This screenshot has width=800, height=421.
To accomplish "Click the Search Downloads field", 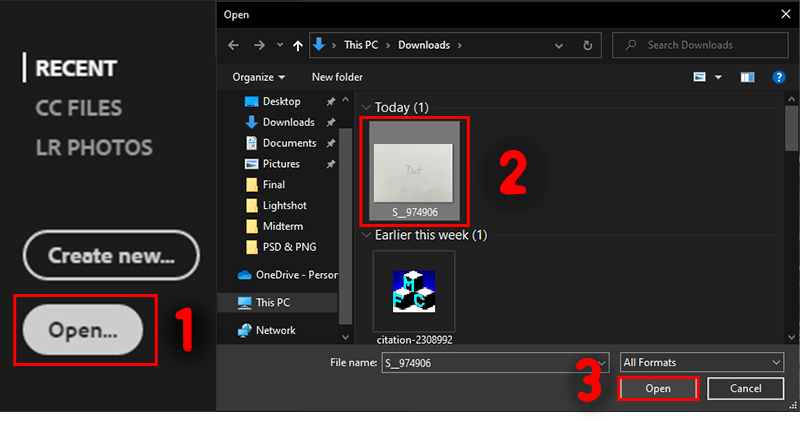I will tap(700, 45).
